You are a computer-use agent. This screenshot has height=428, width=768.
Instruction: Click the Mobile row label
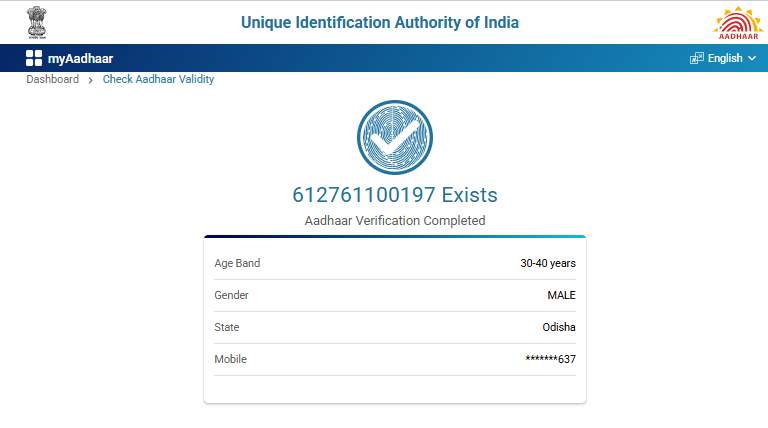[230, 359]
